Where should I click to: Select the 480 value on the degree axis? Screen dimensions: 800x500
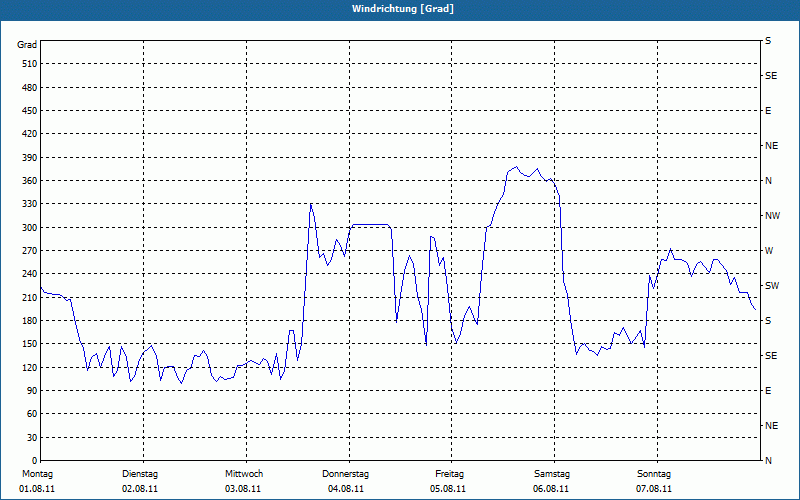30,87
